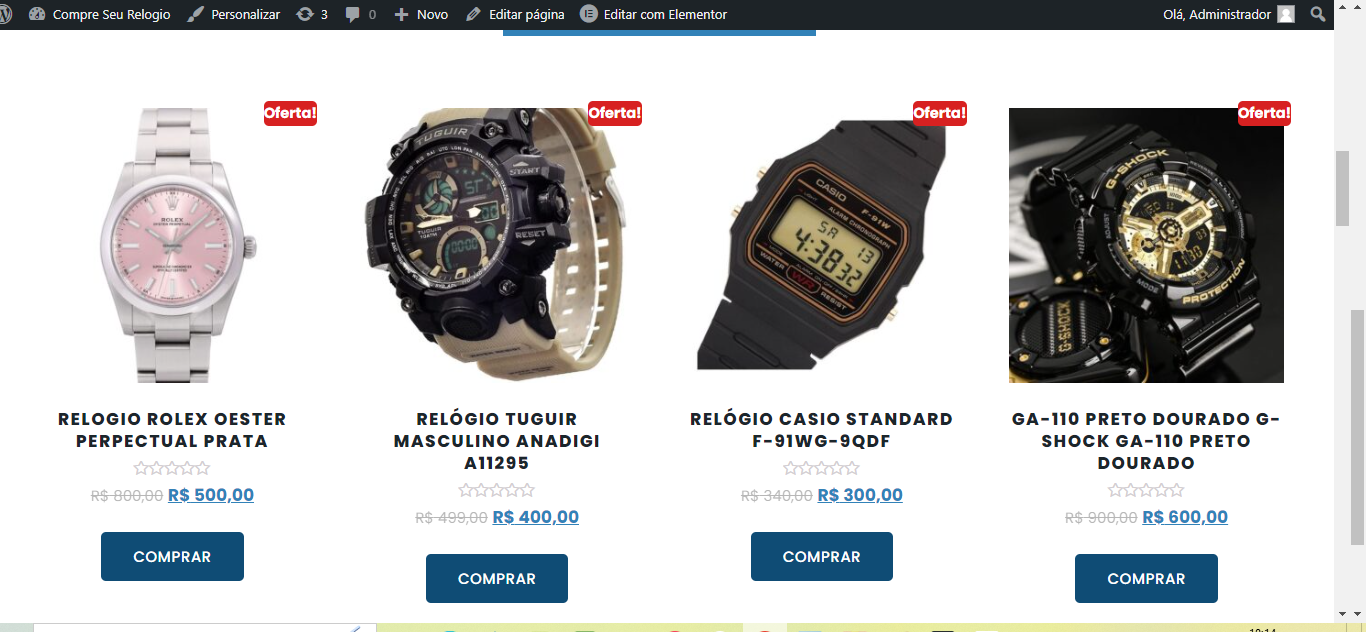1366x632 pixels.
Task: Click the Oferta badge on G-Shock
Action: pos(1264,113)
